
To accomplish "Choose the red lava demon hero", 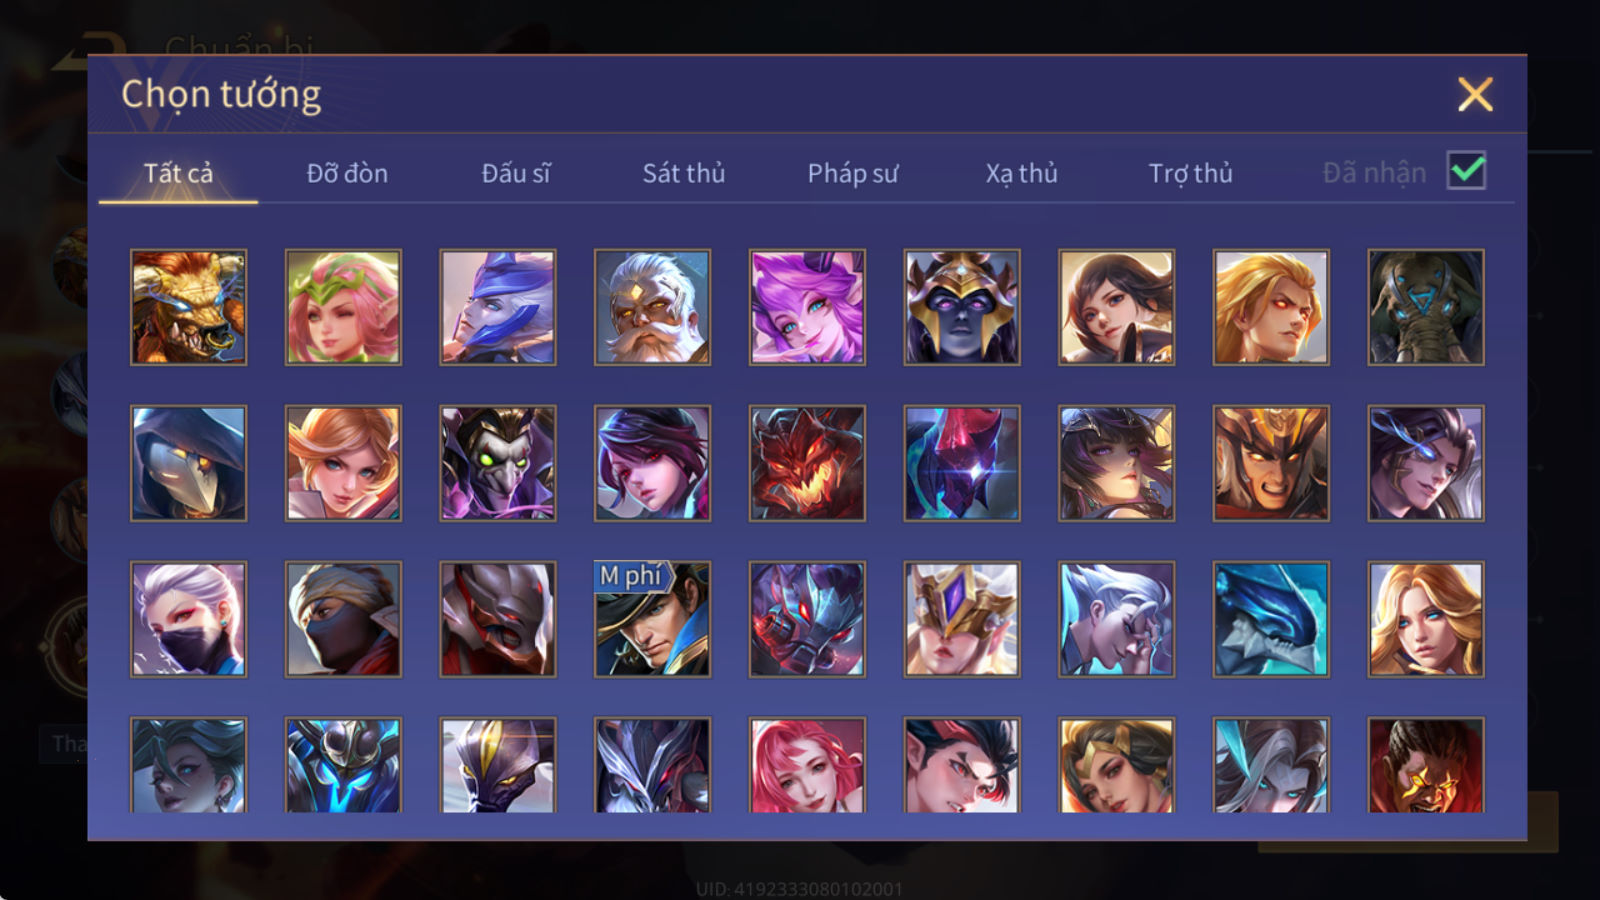I will pyautogui.click(x=807, y=463).
